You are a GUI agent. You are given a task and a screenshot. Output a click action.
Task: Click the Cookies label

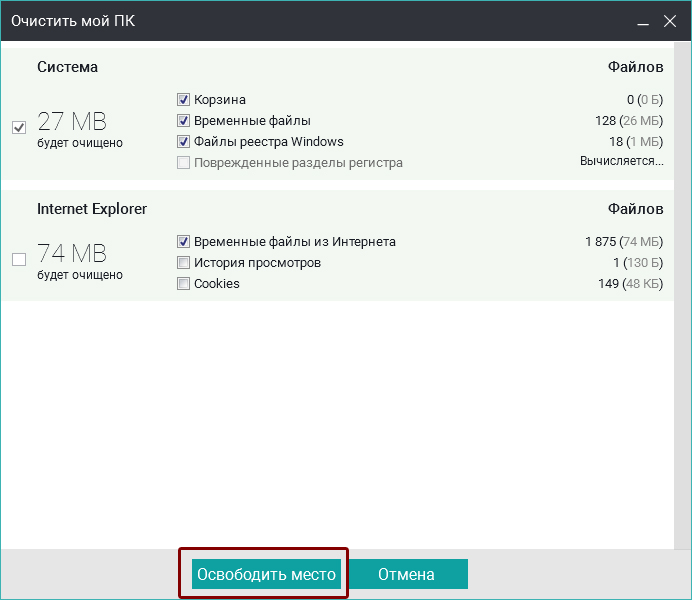(217, 284)
